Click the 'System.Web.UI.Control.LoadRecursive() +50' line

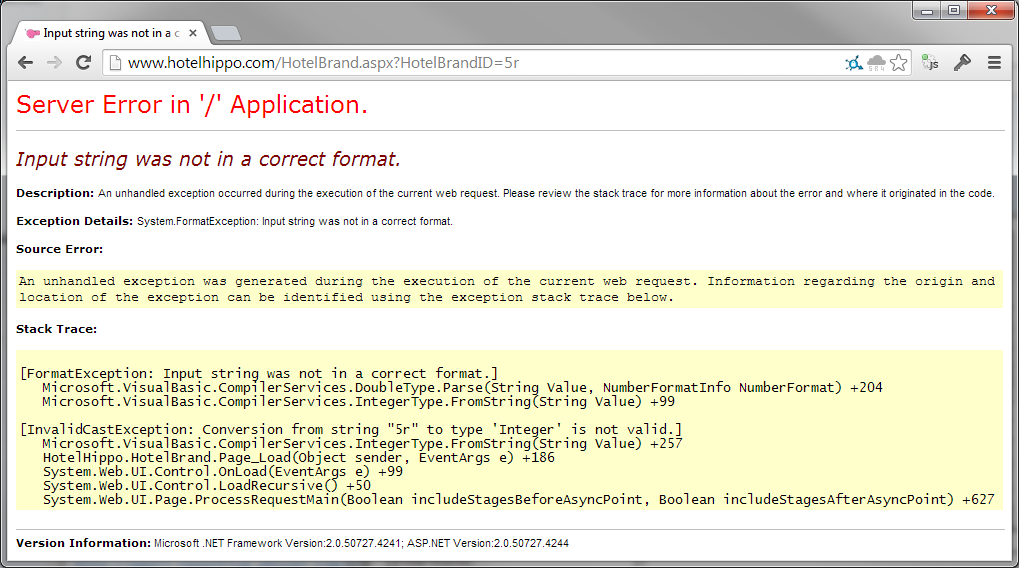[x=207, y=485]
